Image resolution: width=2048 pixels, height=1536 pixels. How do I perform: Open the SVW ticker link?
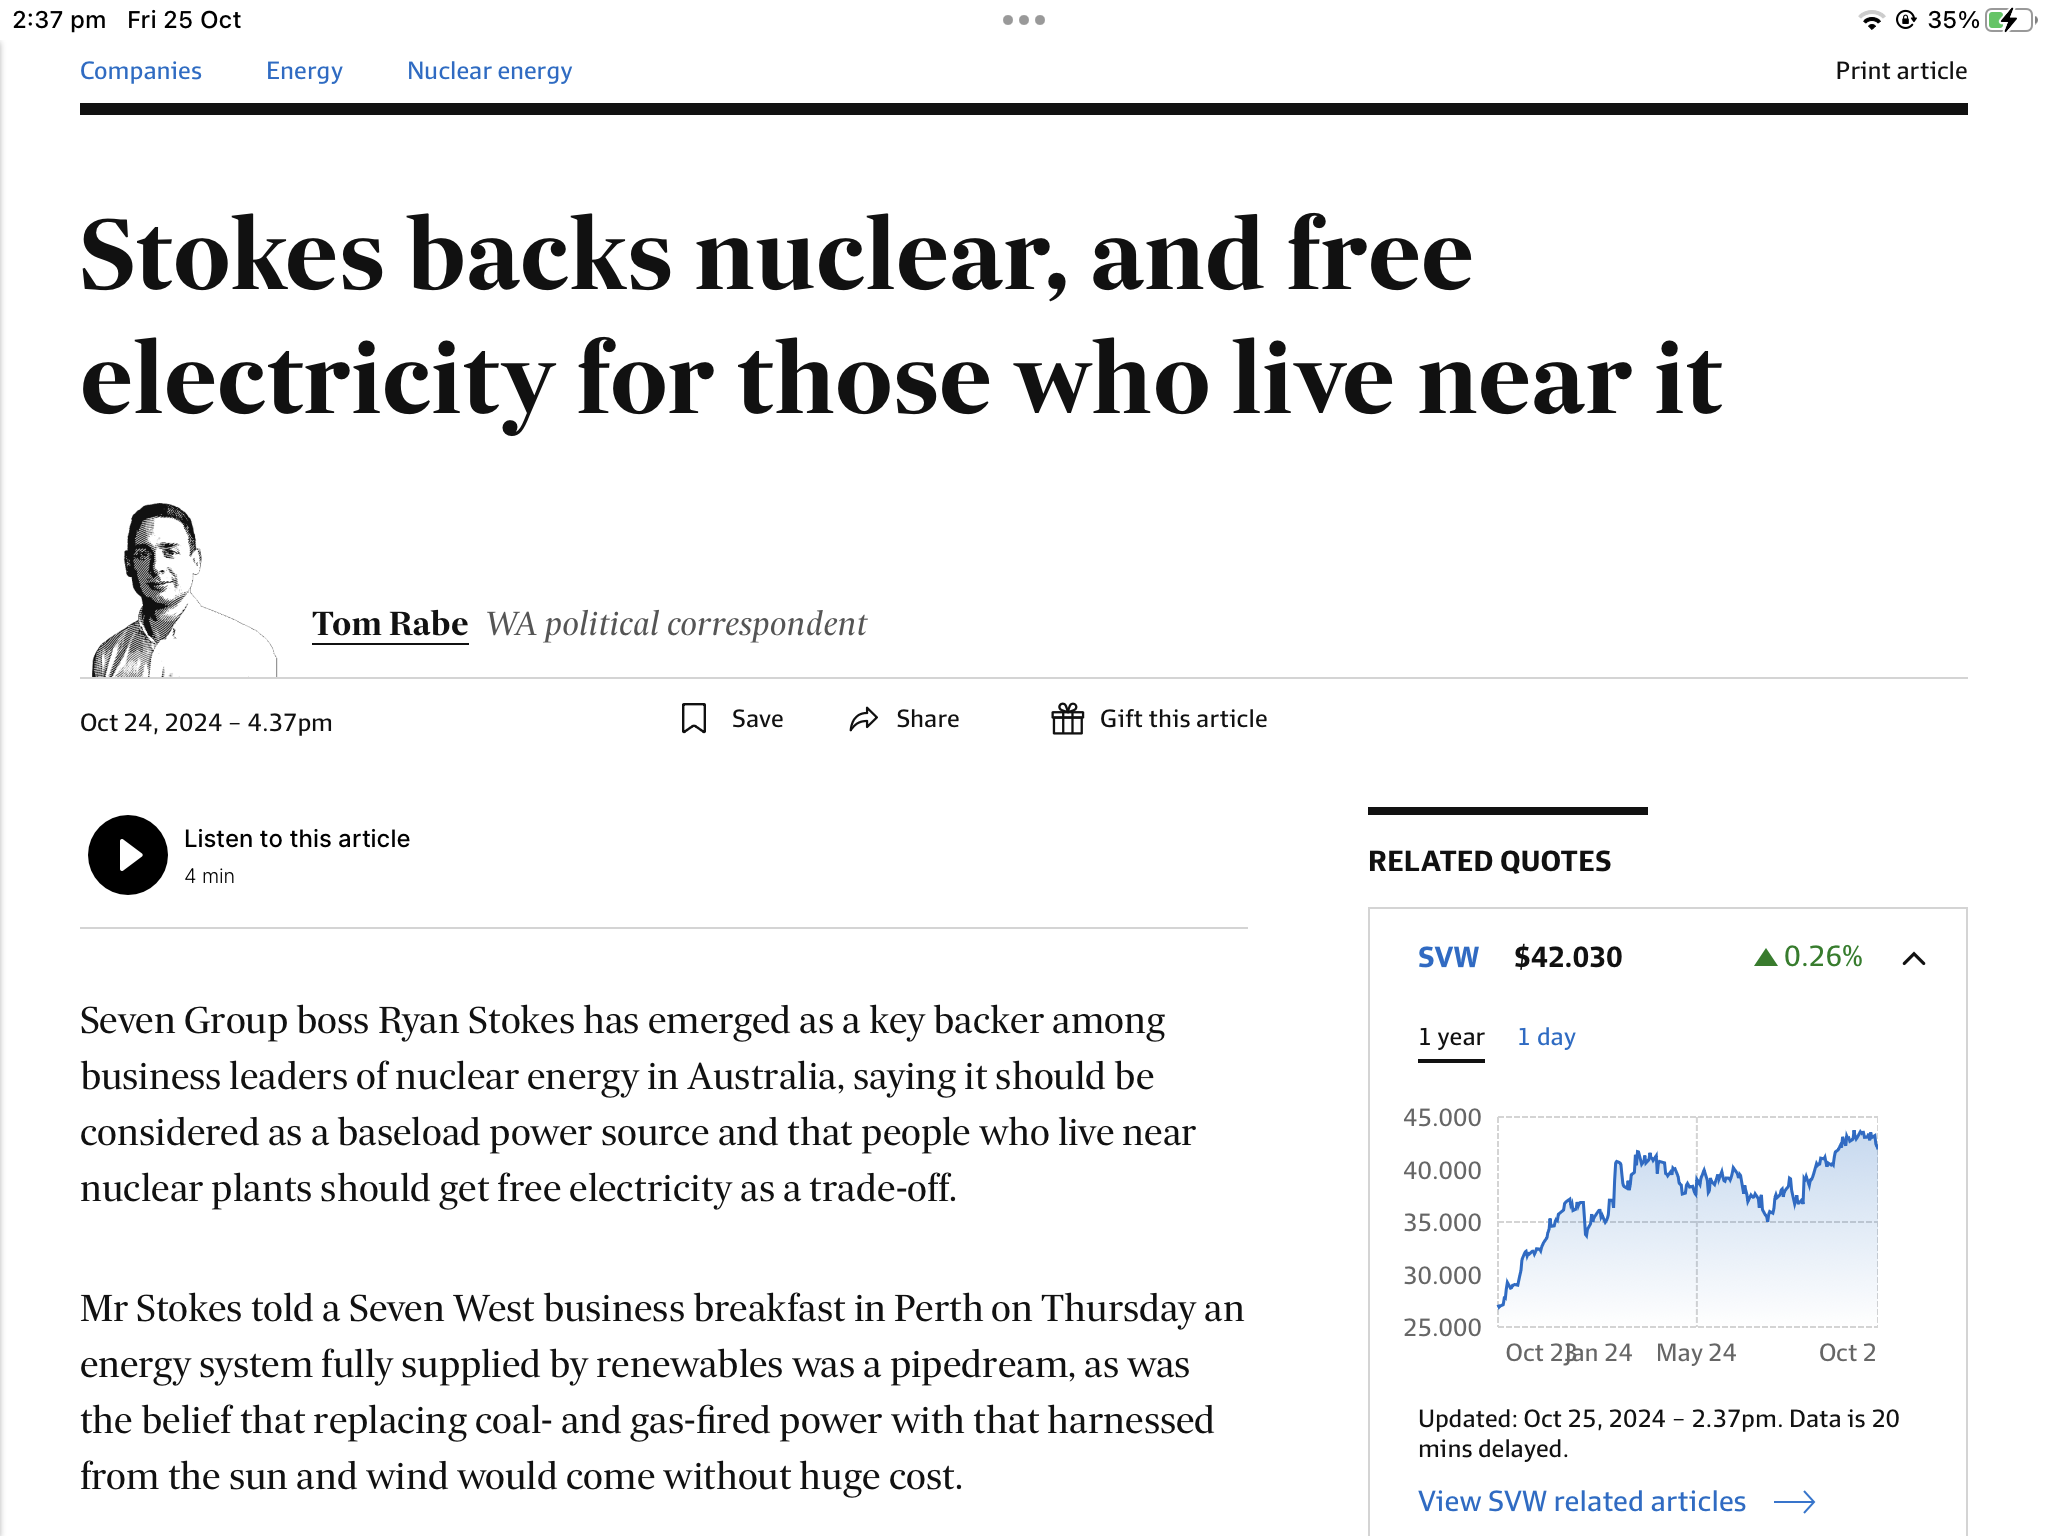click(1448, 957)
